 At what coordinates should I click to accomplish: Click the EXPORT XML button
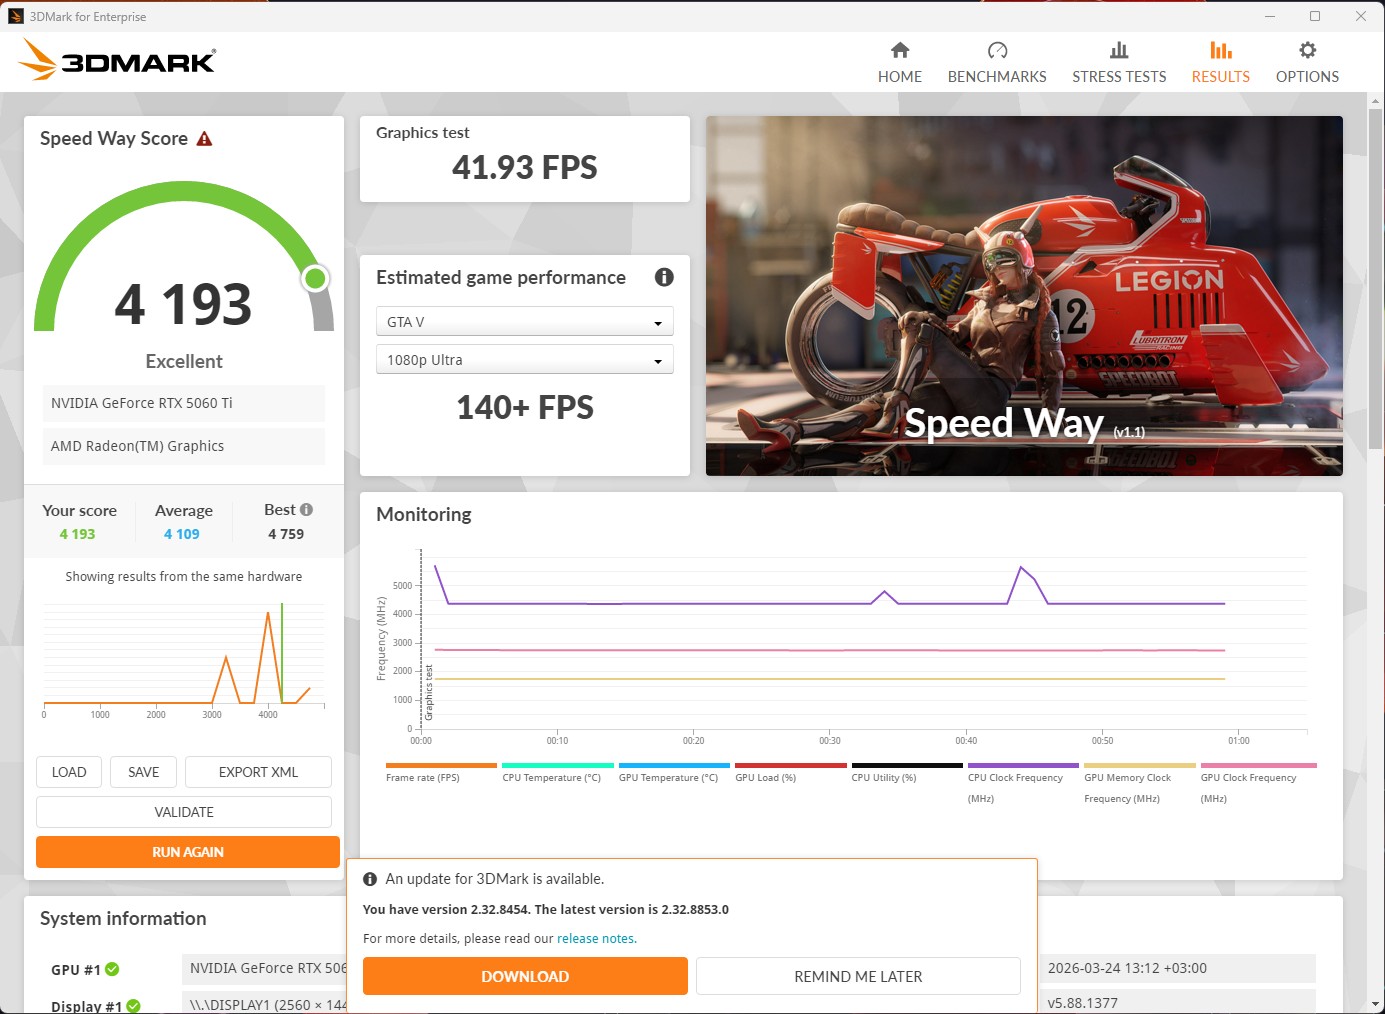[x=258, y=772]
